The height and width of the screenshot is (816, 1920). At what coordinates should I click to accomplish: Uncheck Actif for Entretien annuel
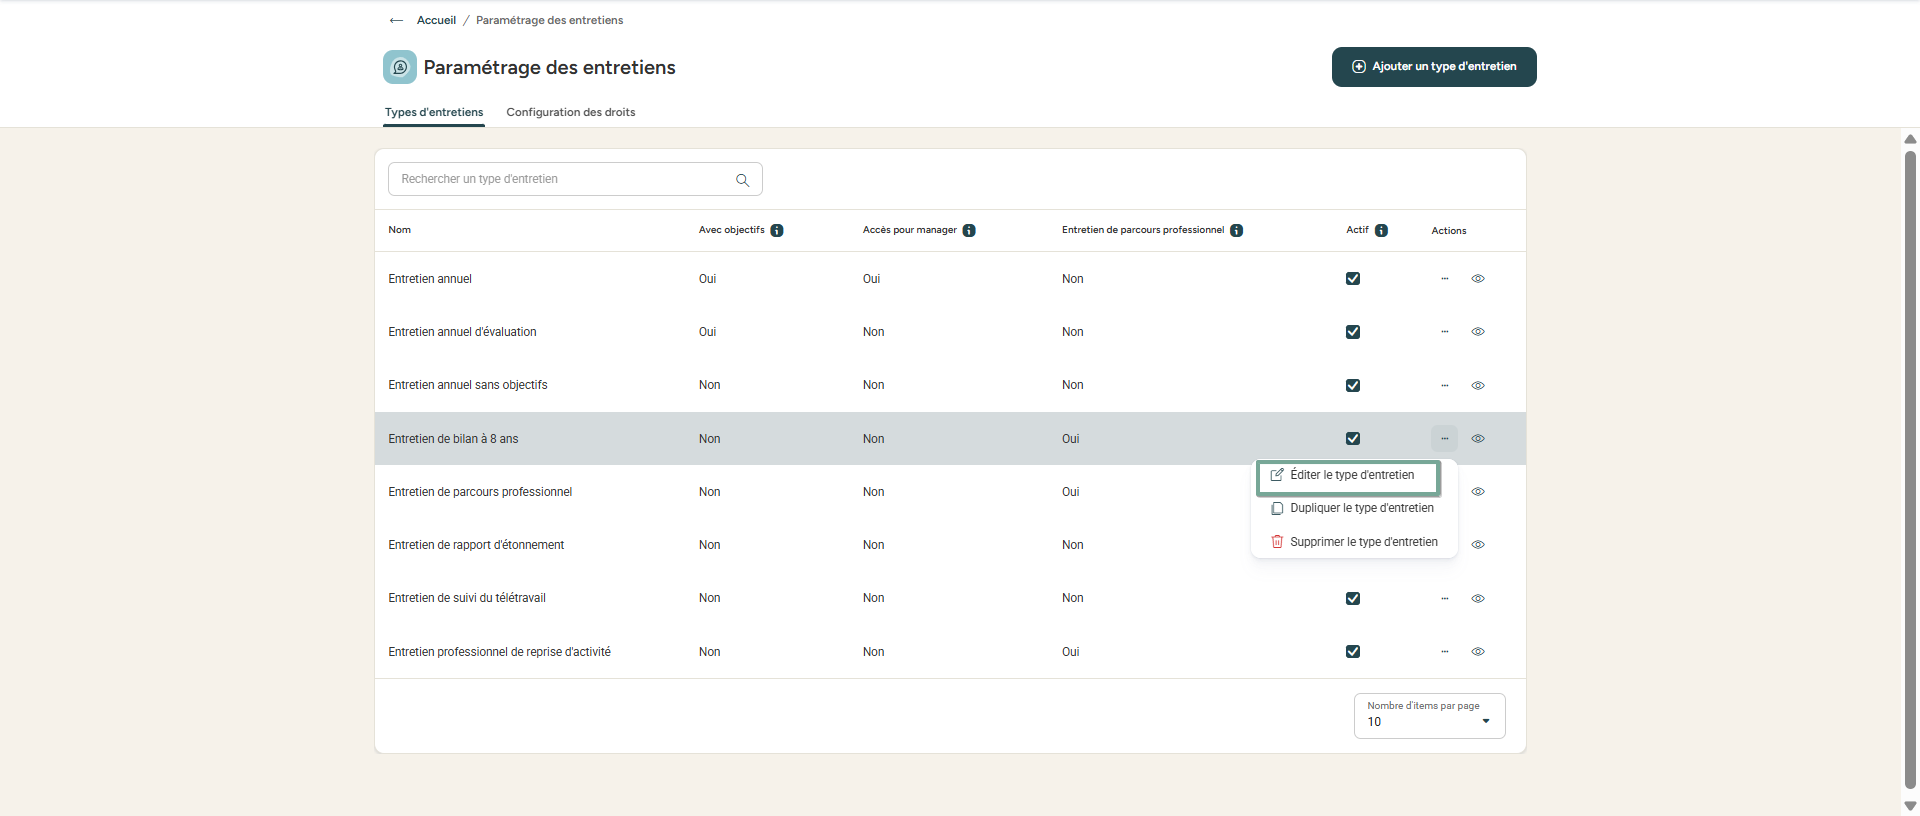[x=1353, y=279]
